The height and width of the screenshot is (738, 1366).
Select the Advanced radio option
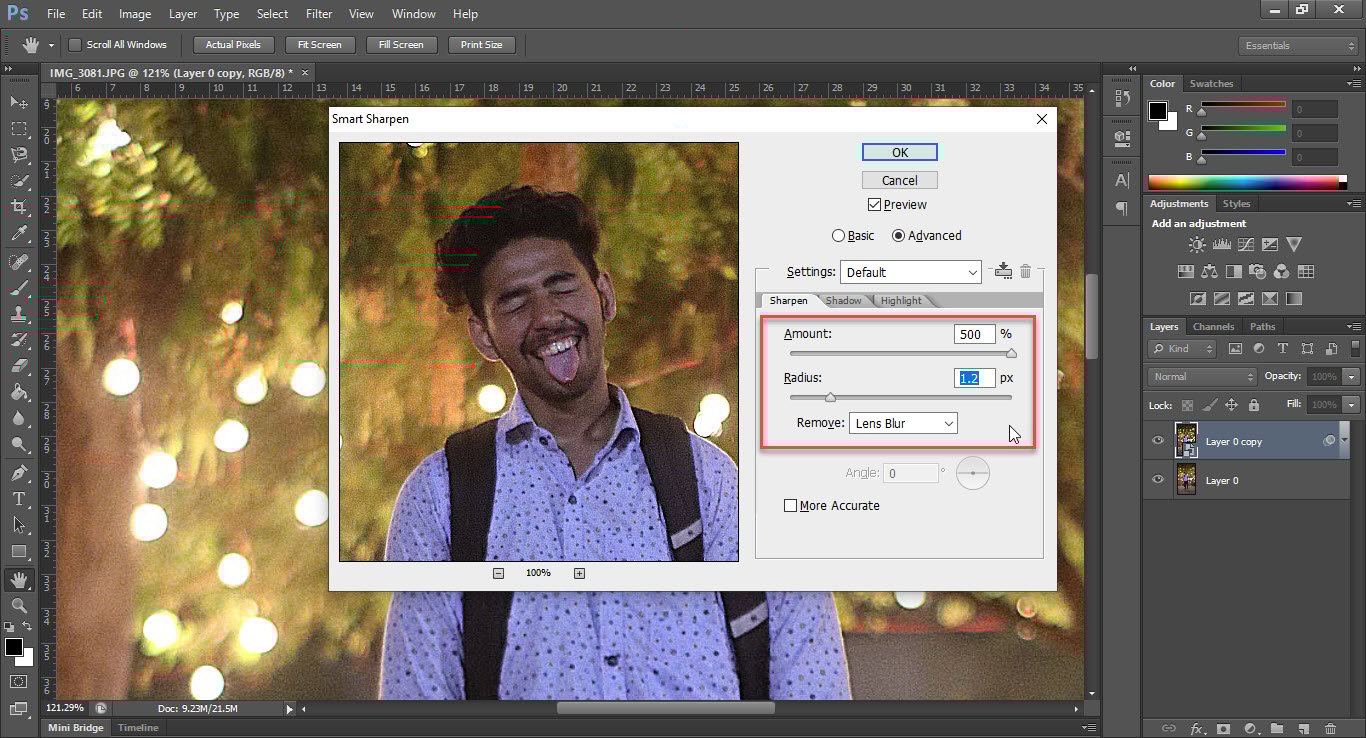click(x=898, y=236)
